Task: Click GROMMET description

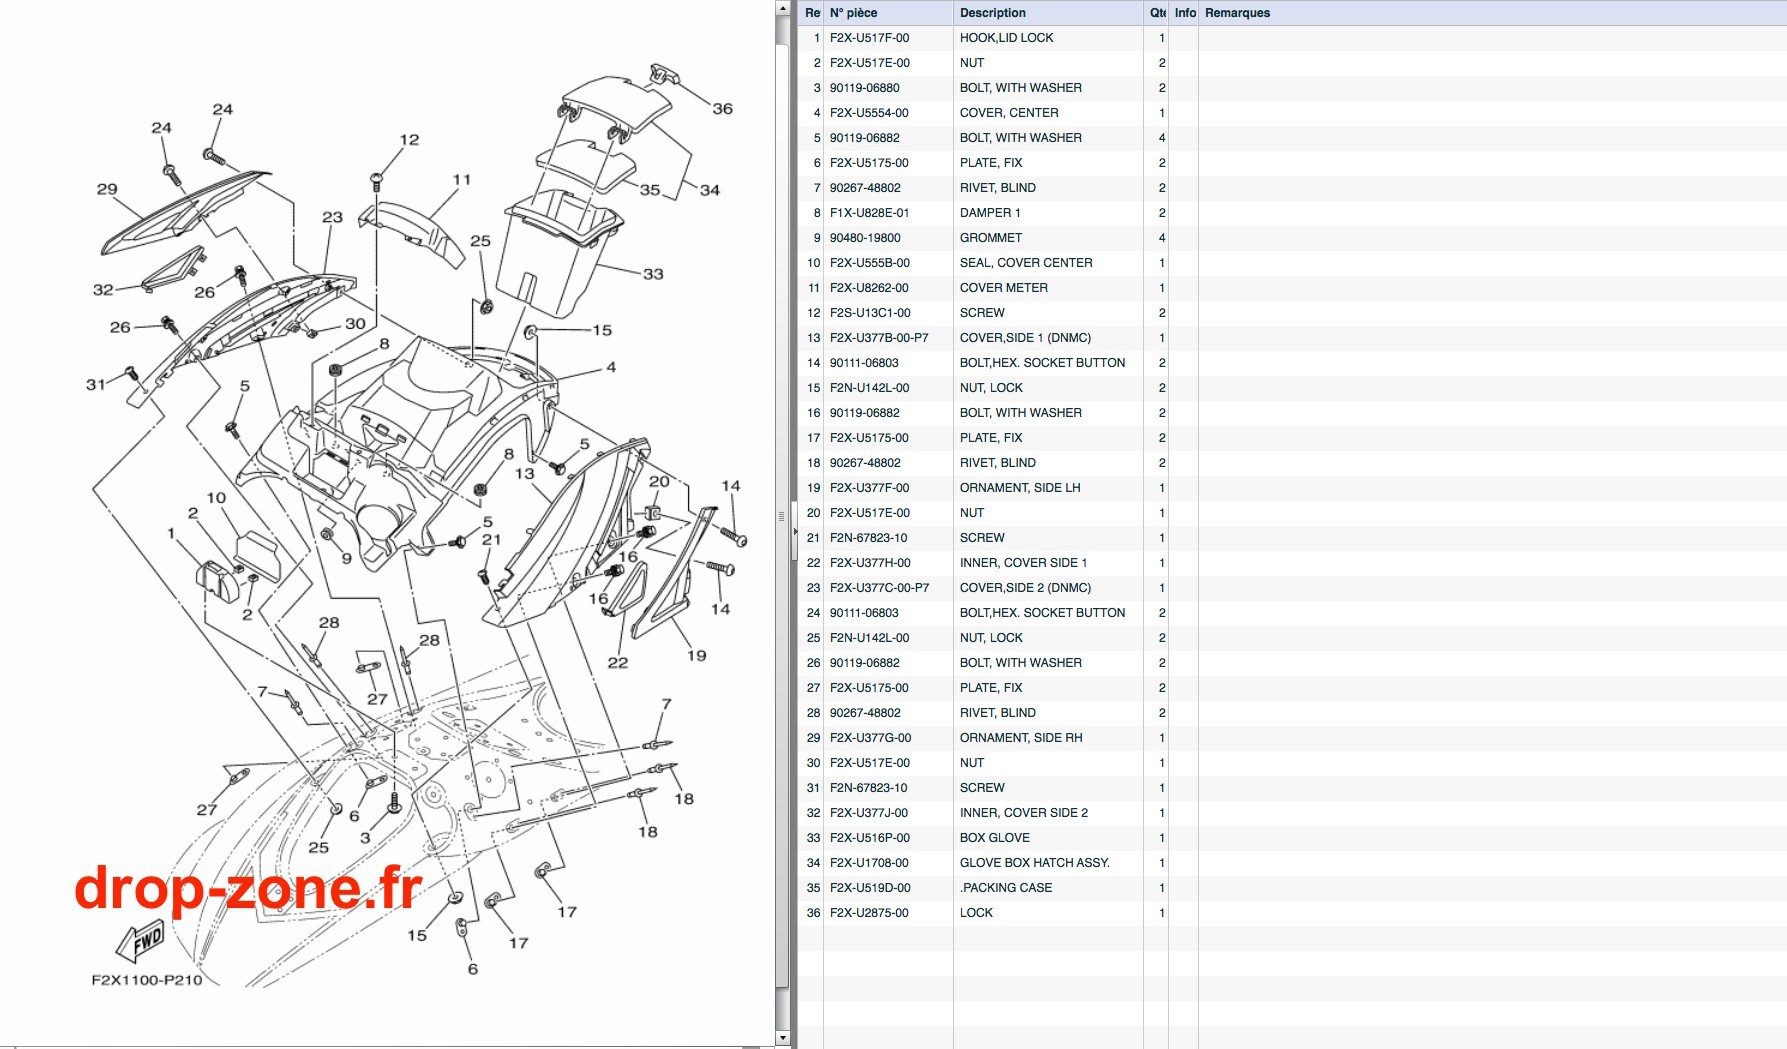Action: [x=990, y=238]
